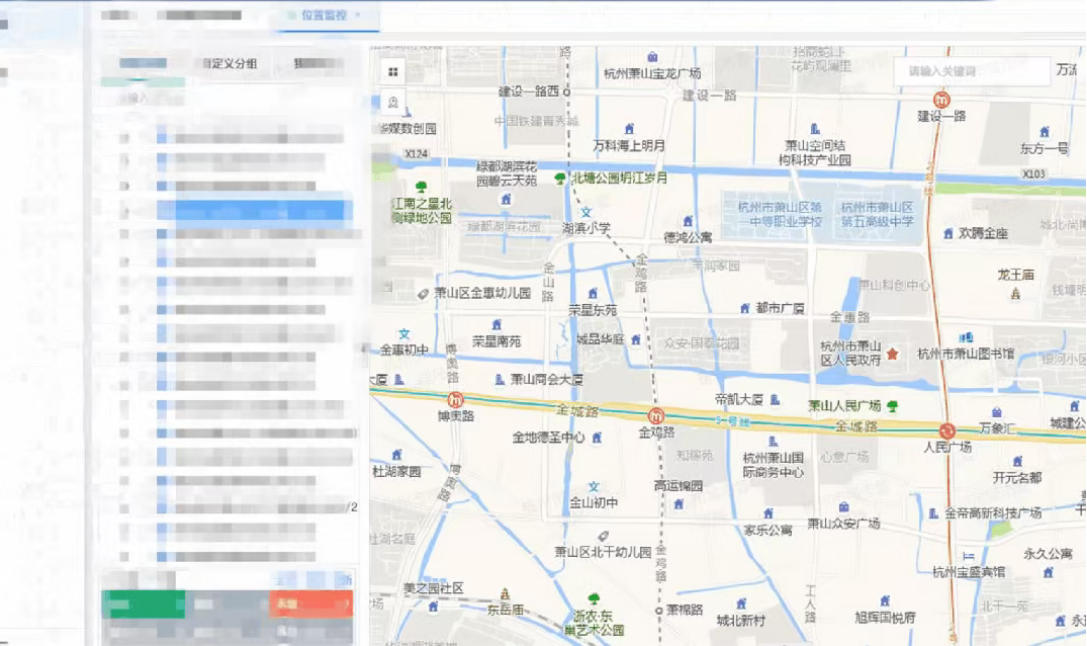This screenshot has width=1087, height=646.
Task: Click the red star government marker
Action: [x=892, y=354]
